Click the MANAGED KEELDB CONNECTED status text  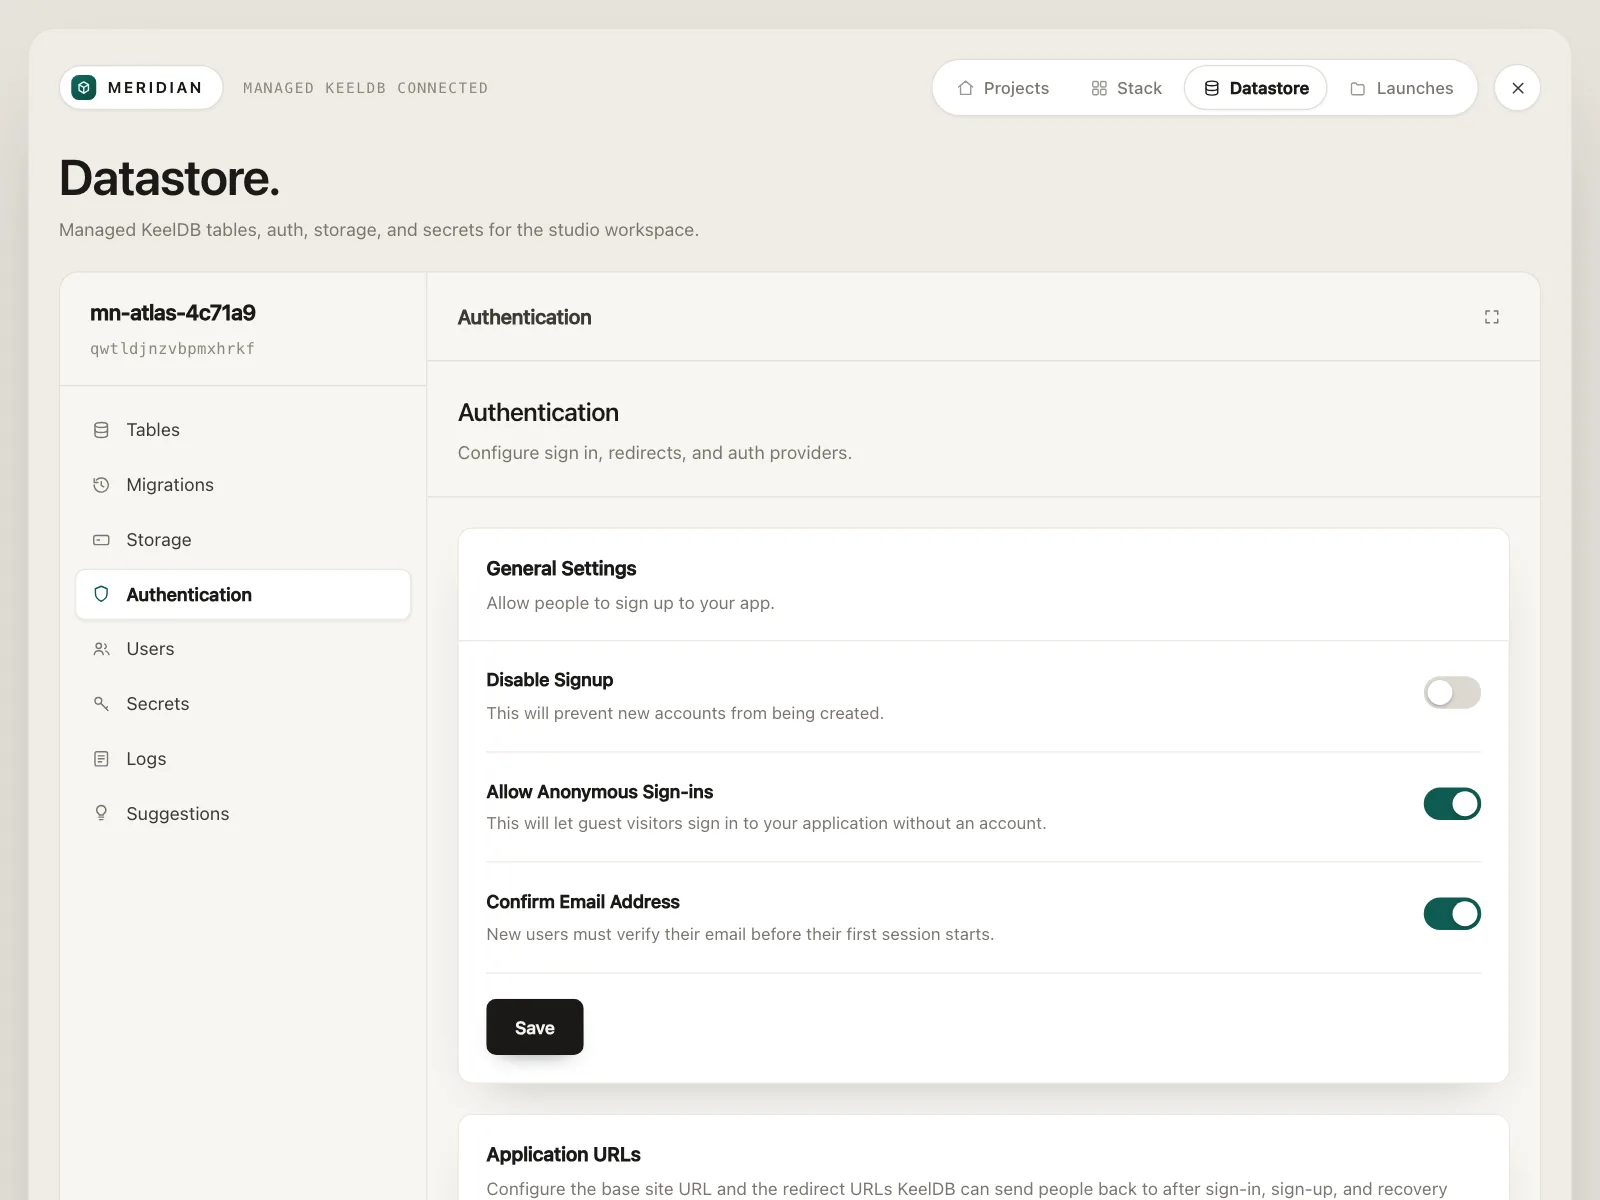click(366, 88)
